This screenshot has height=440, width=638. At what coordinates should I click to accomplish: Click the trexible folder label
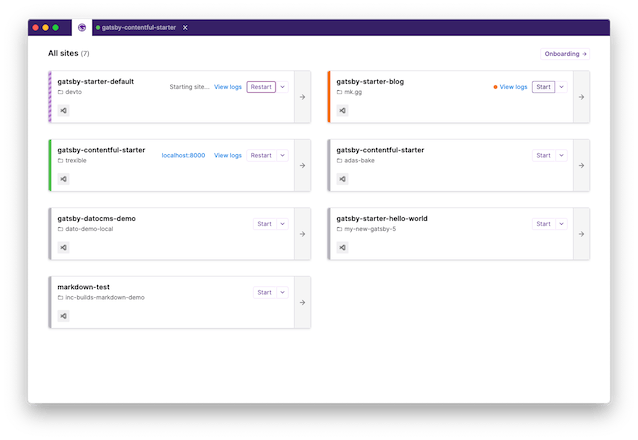(76, 160)
